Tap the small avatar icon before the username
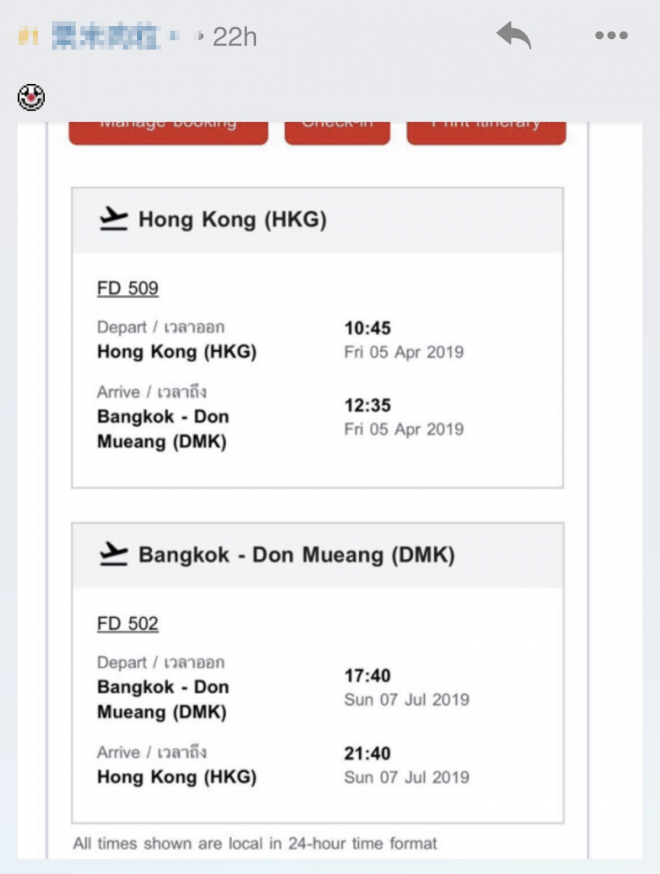Viewport: 660px width, 874px height. [x=27, y=38]
